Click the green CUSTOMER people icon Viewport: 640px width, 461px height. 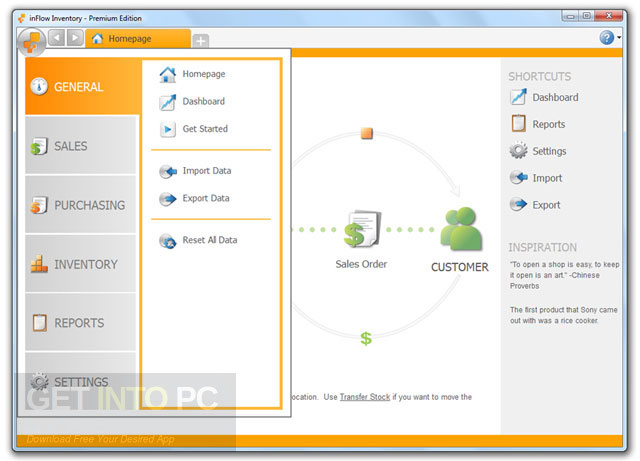(x=461, y=229)
